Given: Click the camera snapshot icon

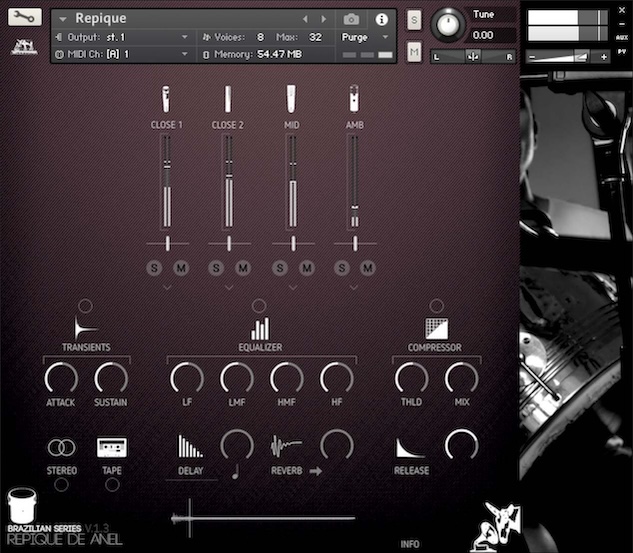Looking at the screenshot, I should click(352, 19).
